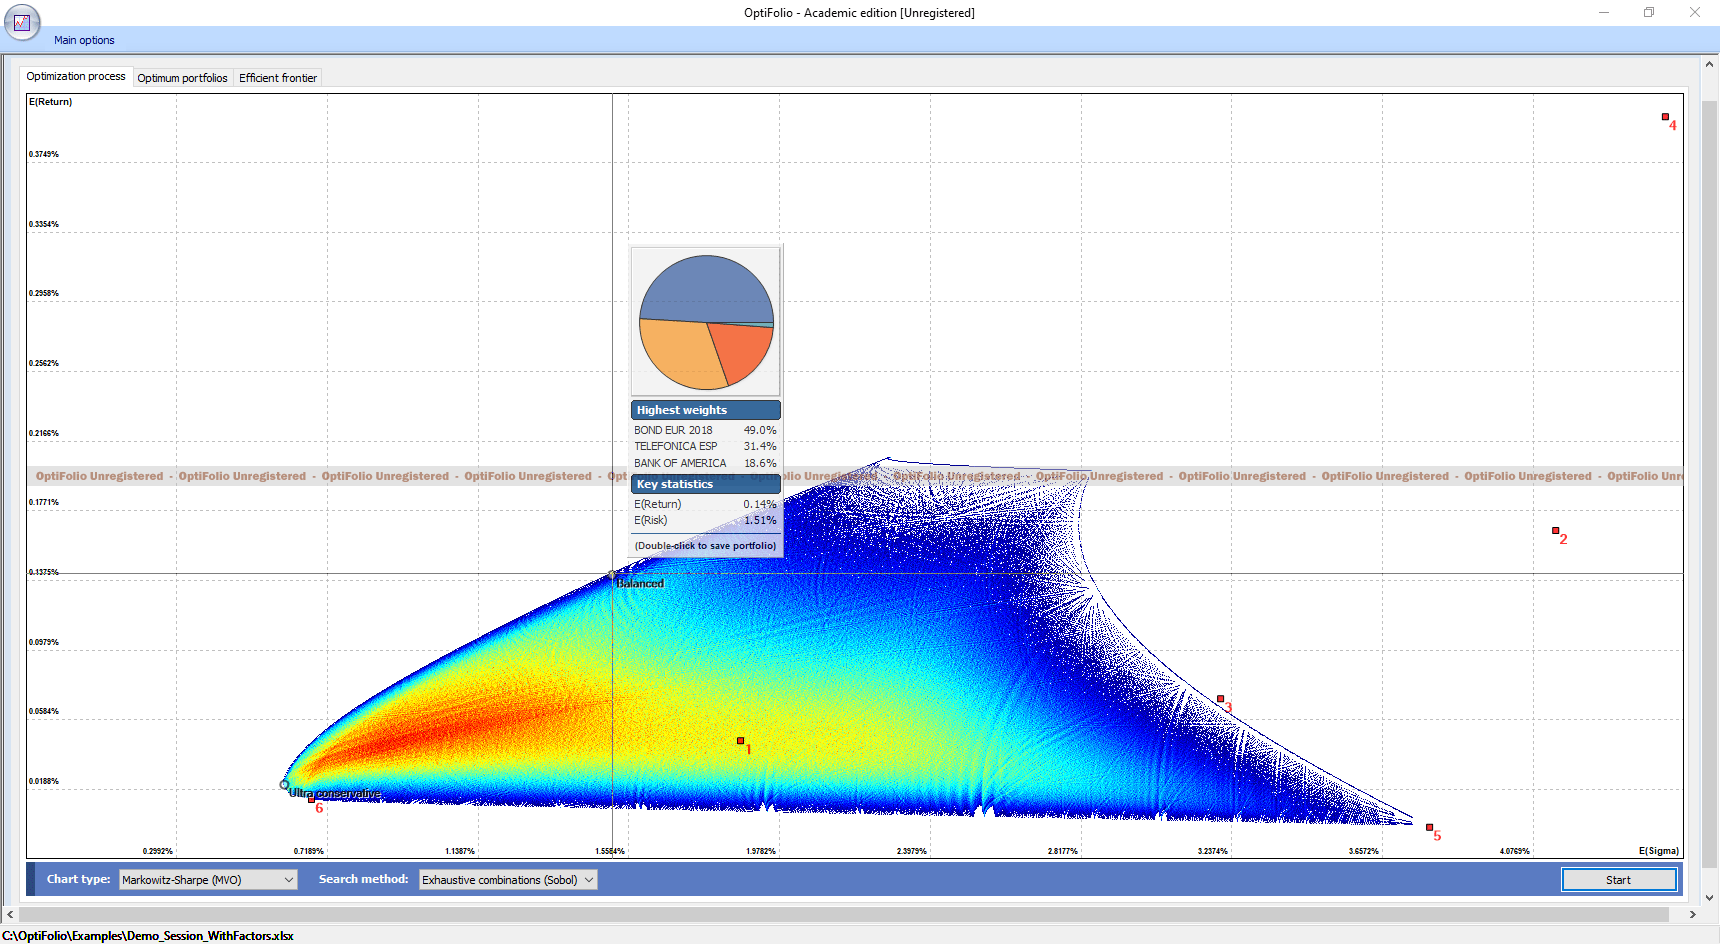
Task: Select red asset marker 1
Action: coord(740,741)
